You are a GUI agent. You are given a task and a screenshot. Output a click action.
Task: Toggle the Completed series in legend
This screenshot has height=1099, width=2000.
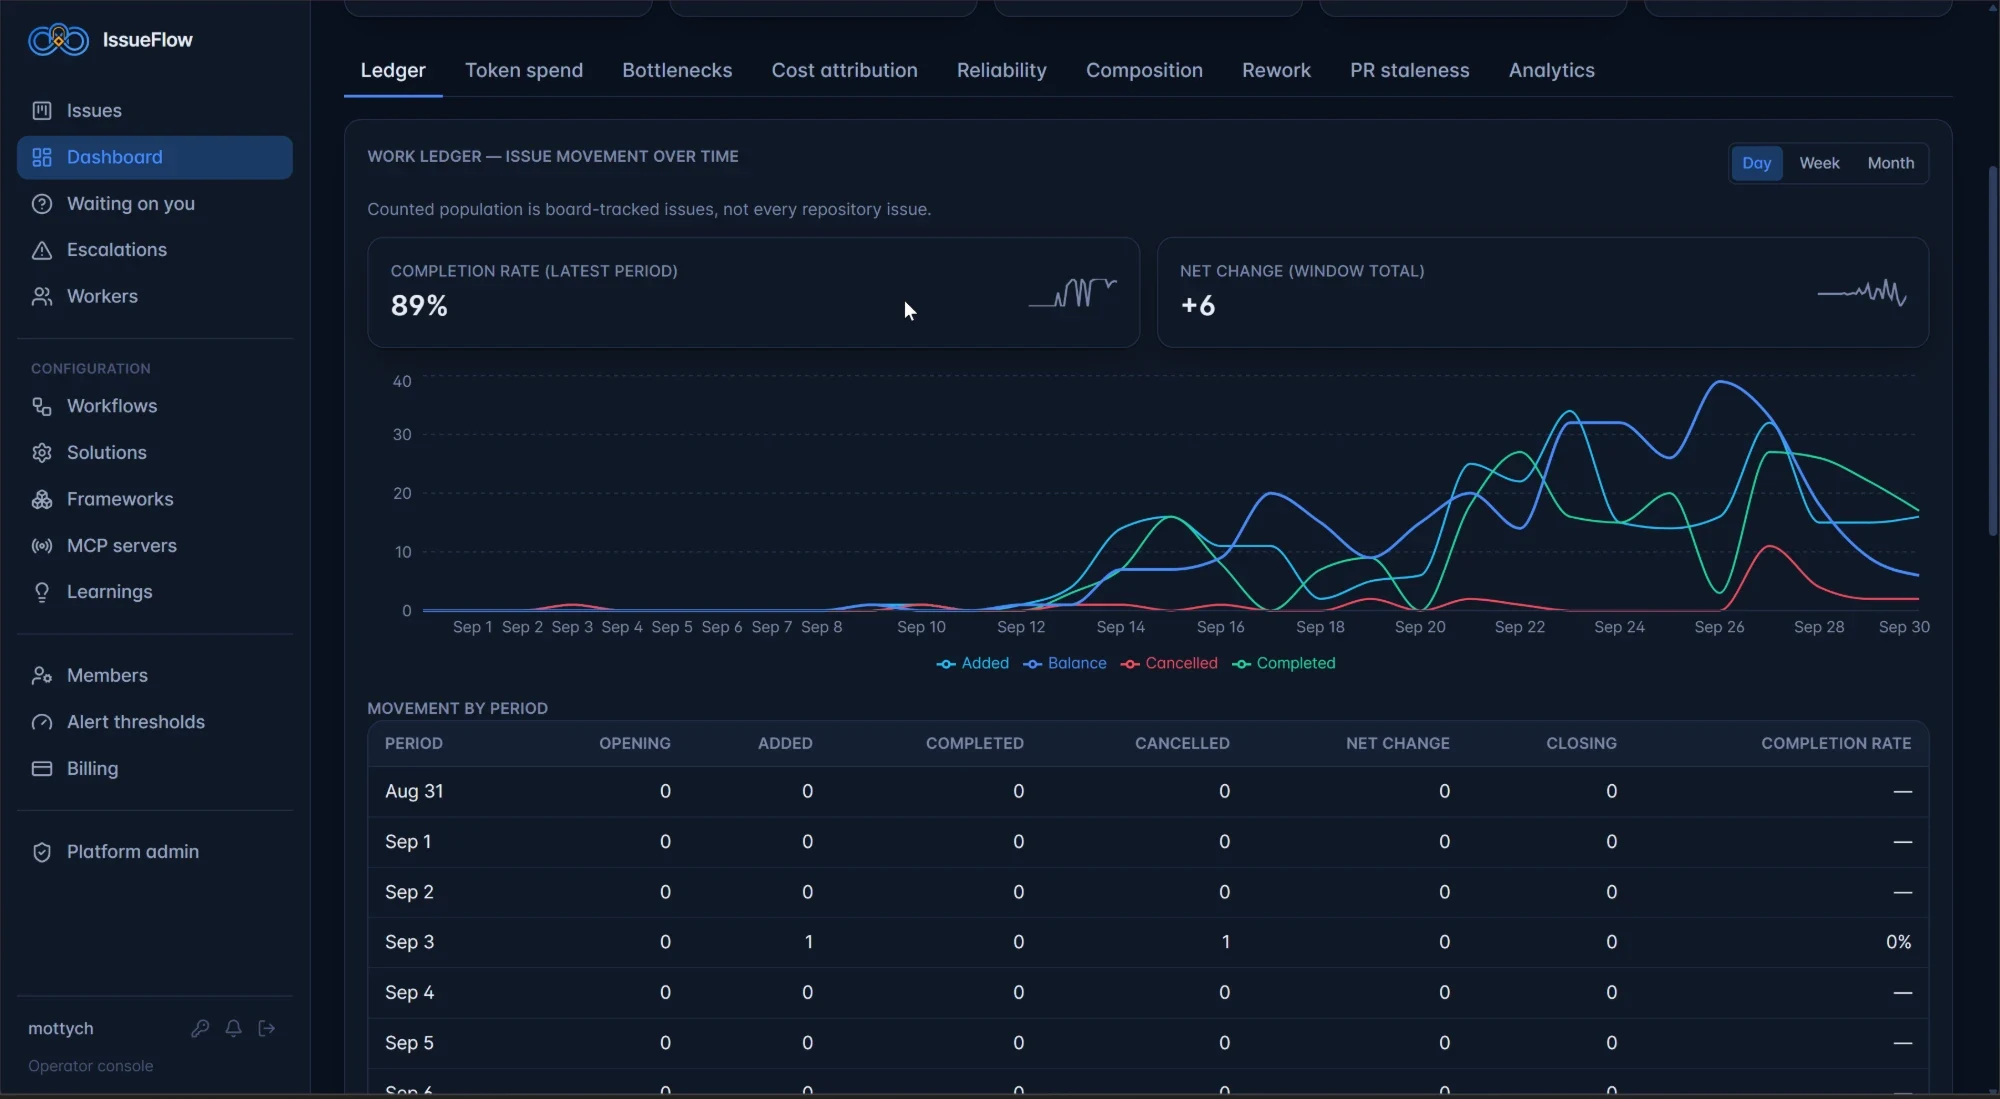(x=1283, y=663)
